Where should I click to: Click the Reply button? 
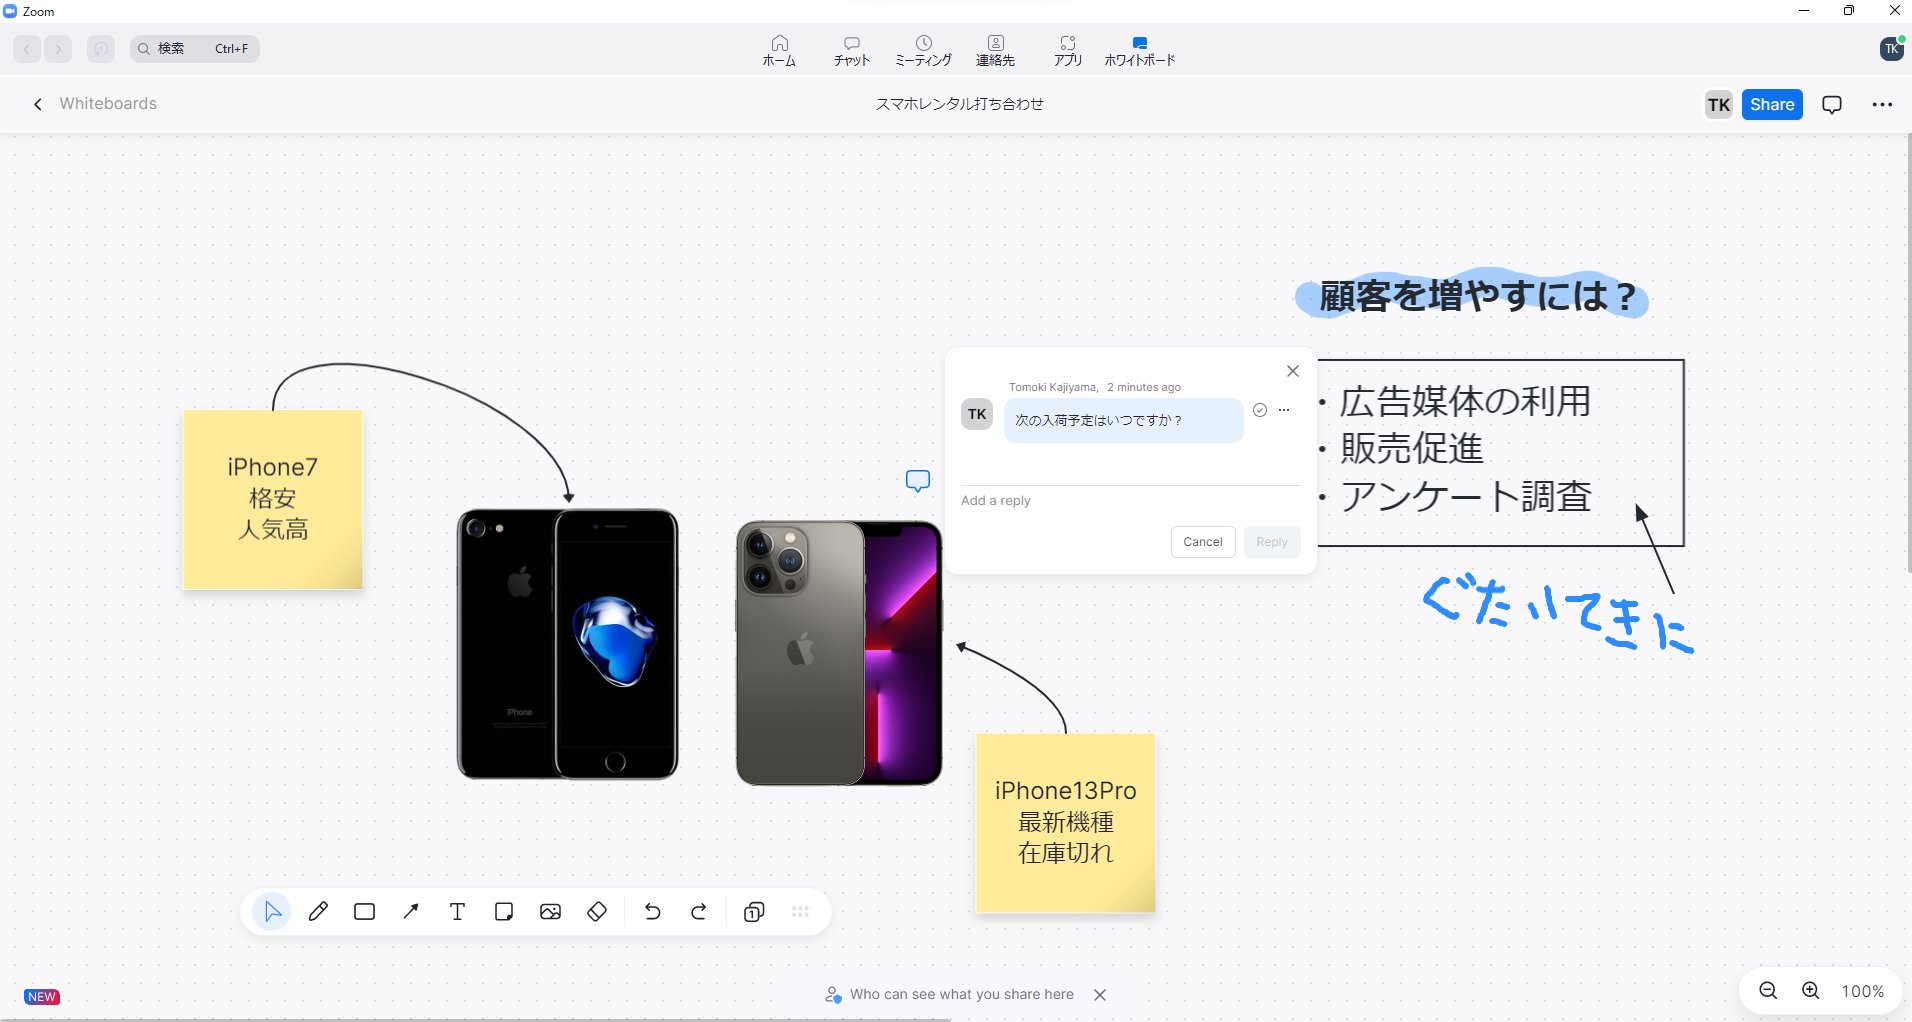click(1272, 542)
